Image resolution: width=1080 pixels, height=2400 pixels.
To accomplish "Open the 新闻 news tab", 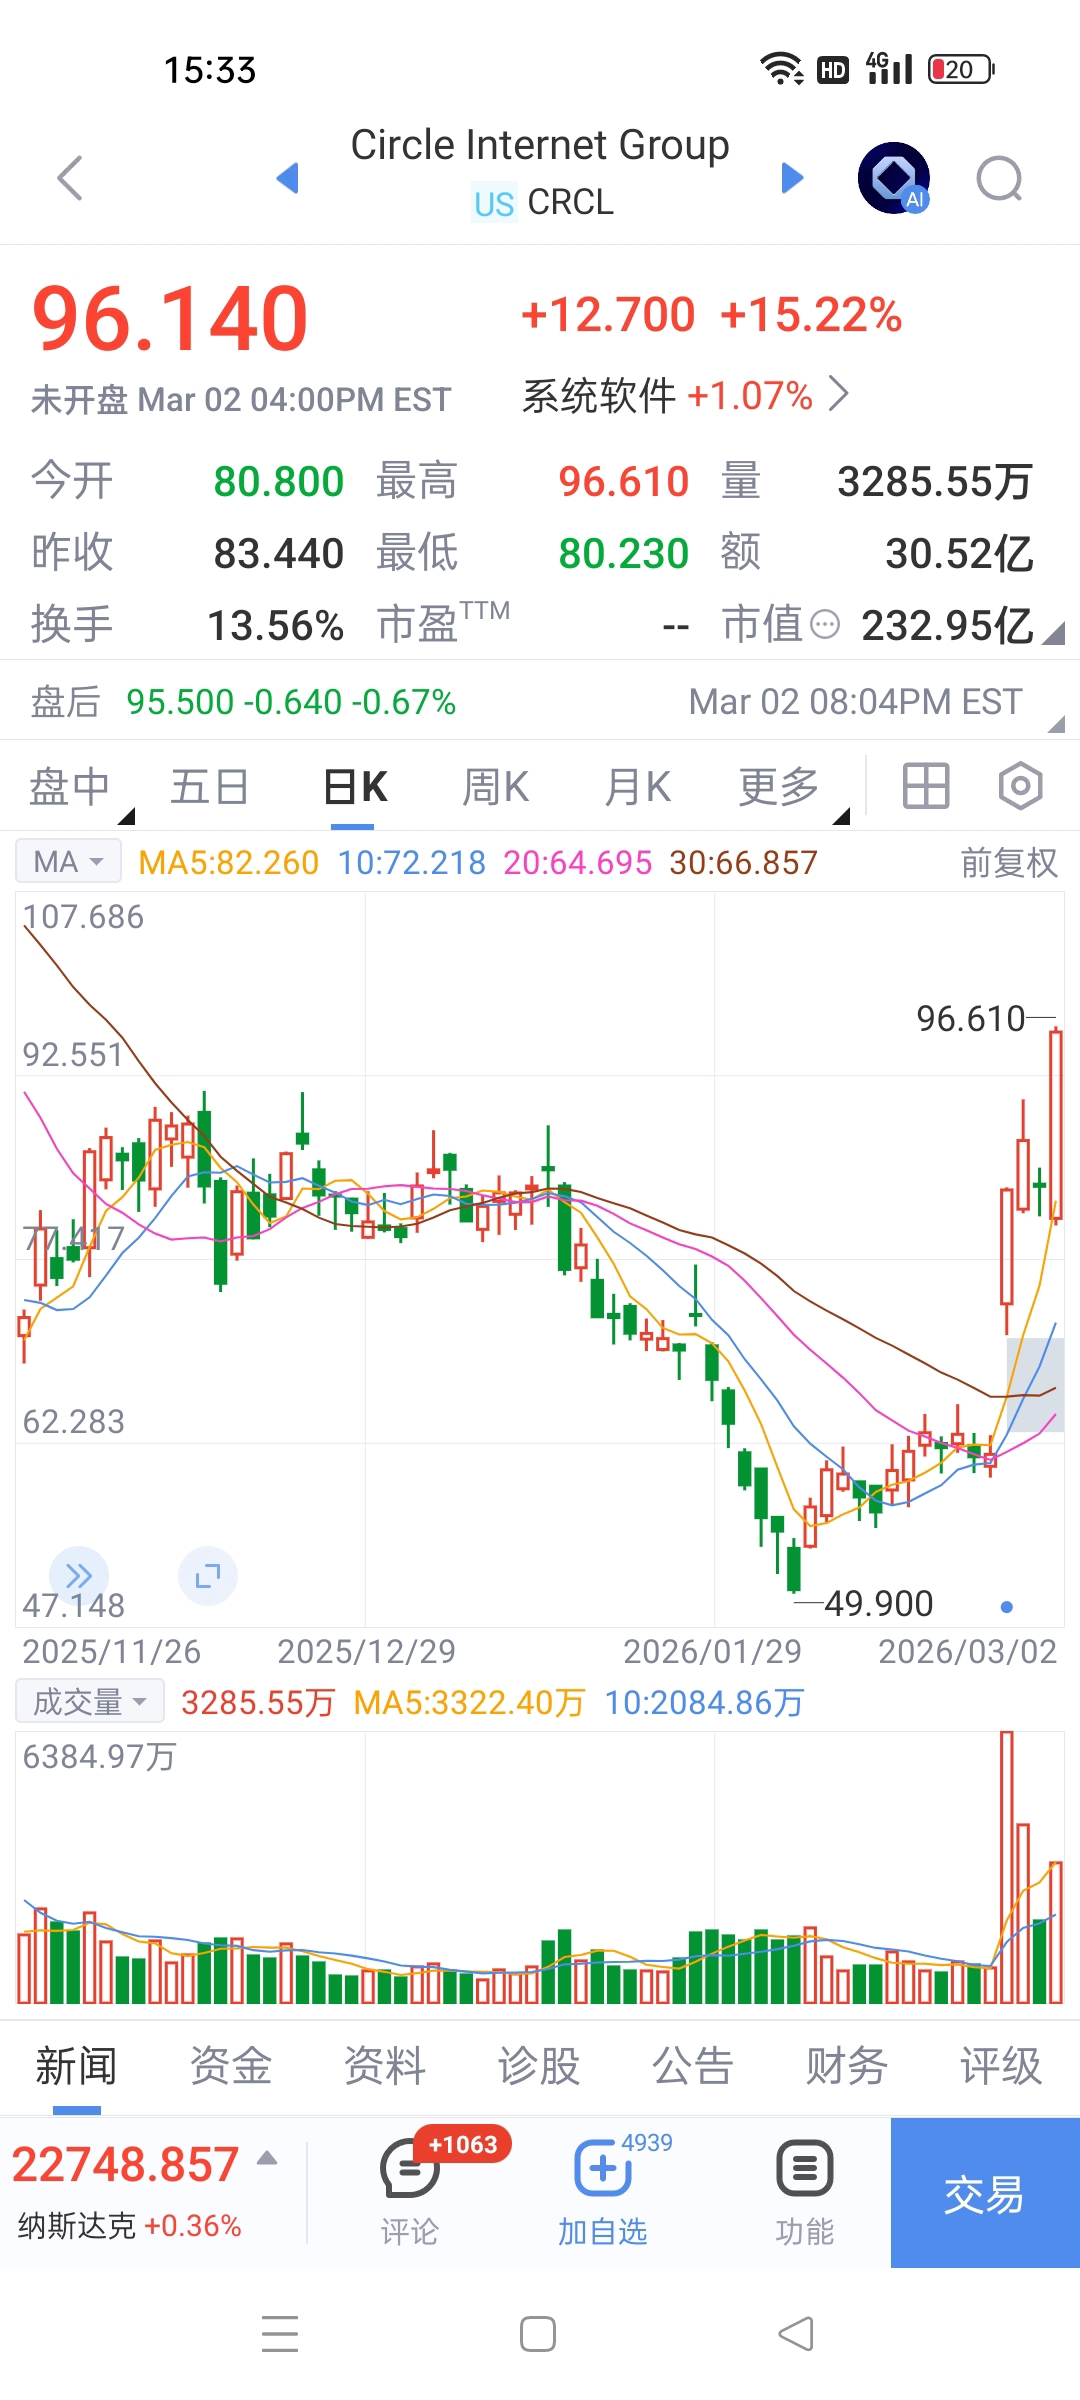I will [77, 2066].
